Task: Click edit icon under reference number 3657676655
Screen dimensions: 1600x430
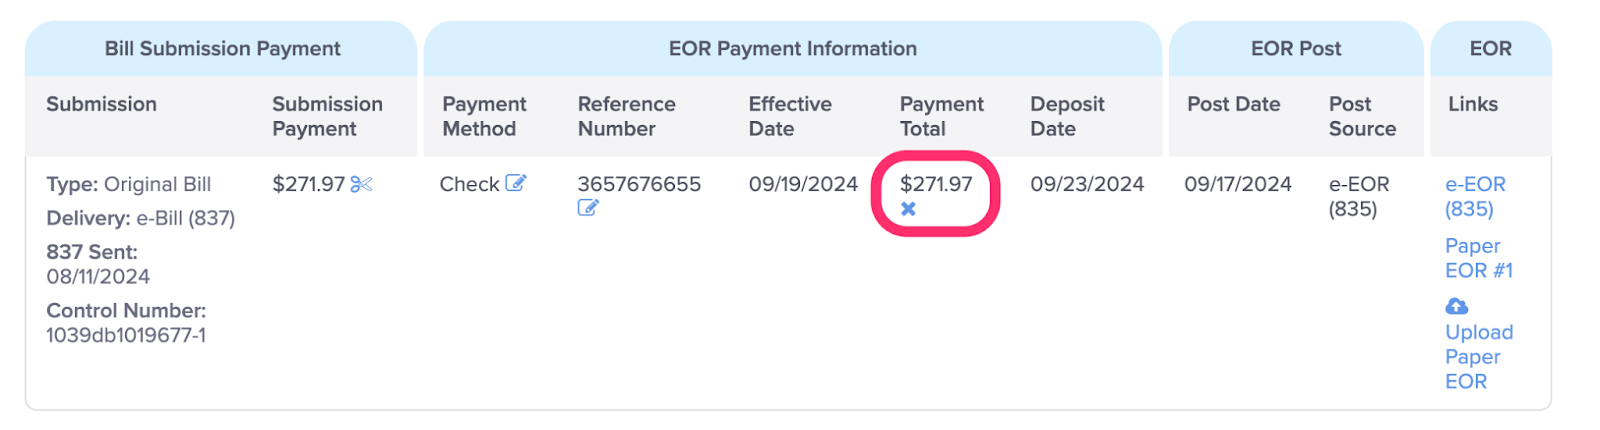Action: (x=588, y=208)
